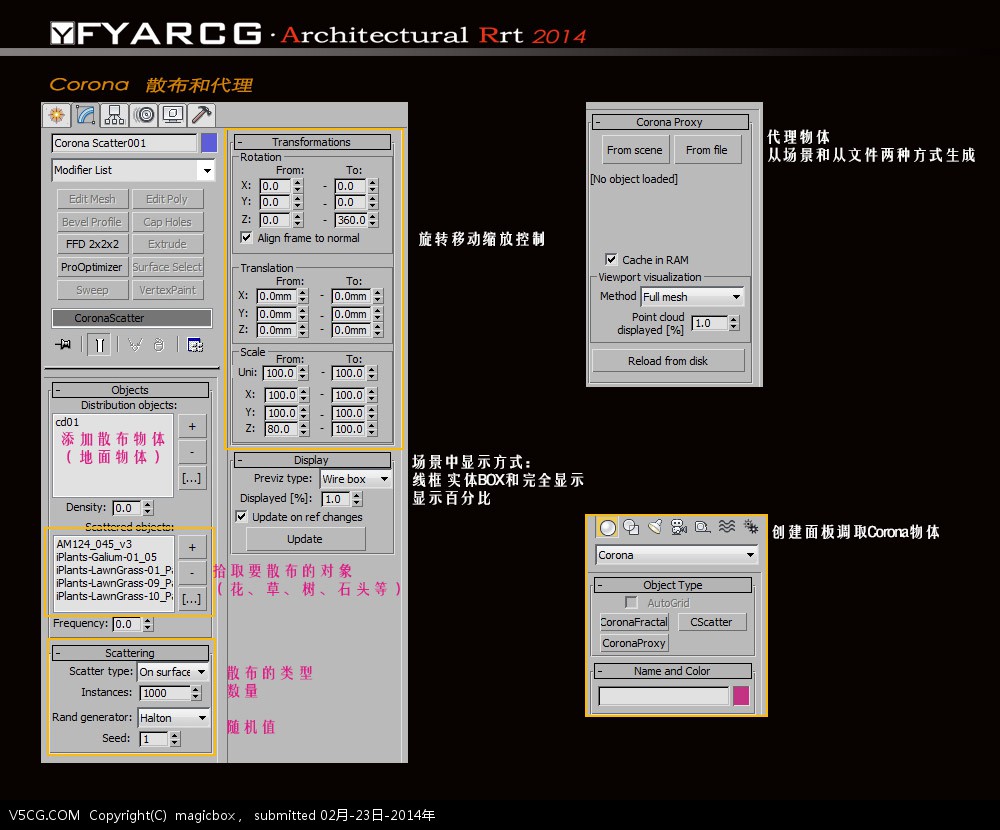Add a scattered object with plus button

(x=192, y=547)
